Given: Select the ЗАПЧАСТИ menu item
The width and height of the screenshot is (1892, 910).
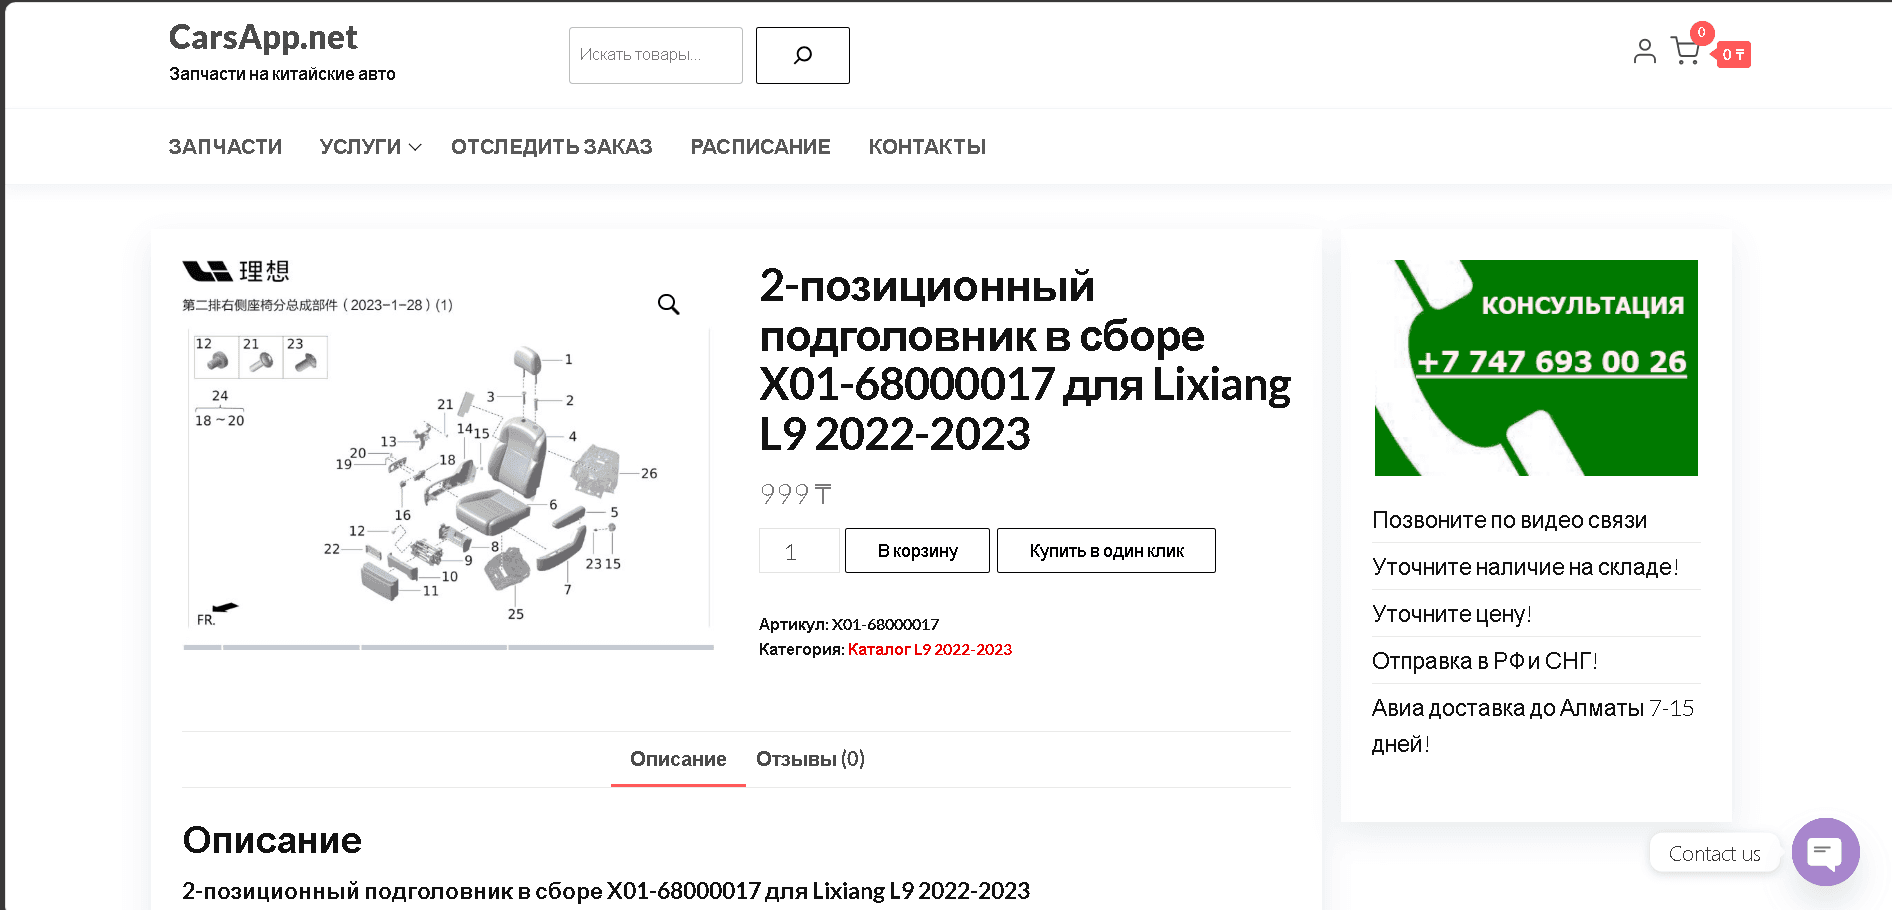Looking at the screenshot, I should [224, 146].
